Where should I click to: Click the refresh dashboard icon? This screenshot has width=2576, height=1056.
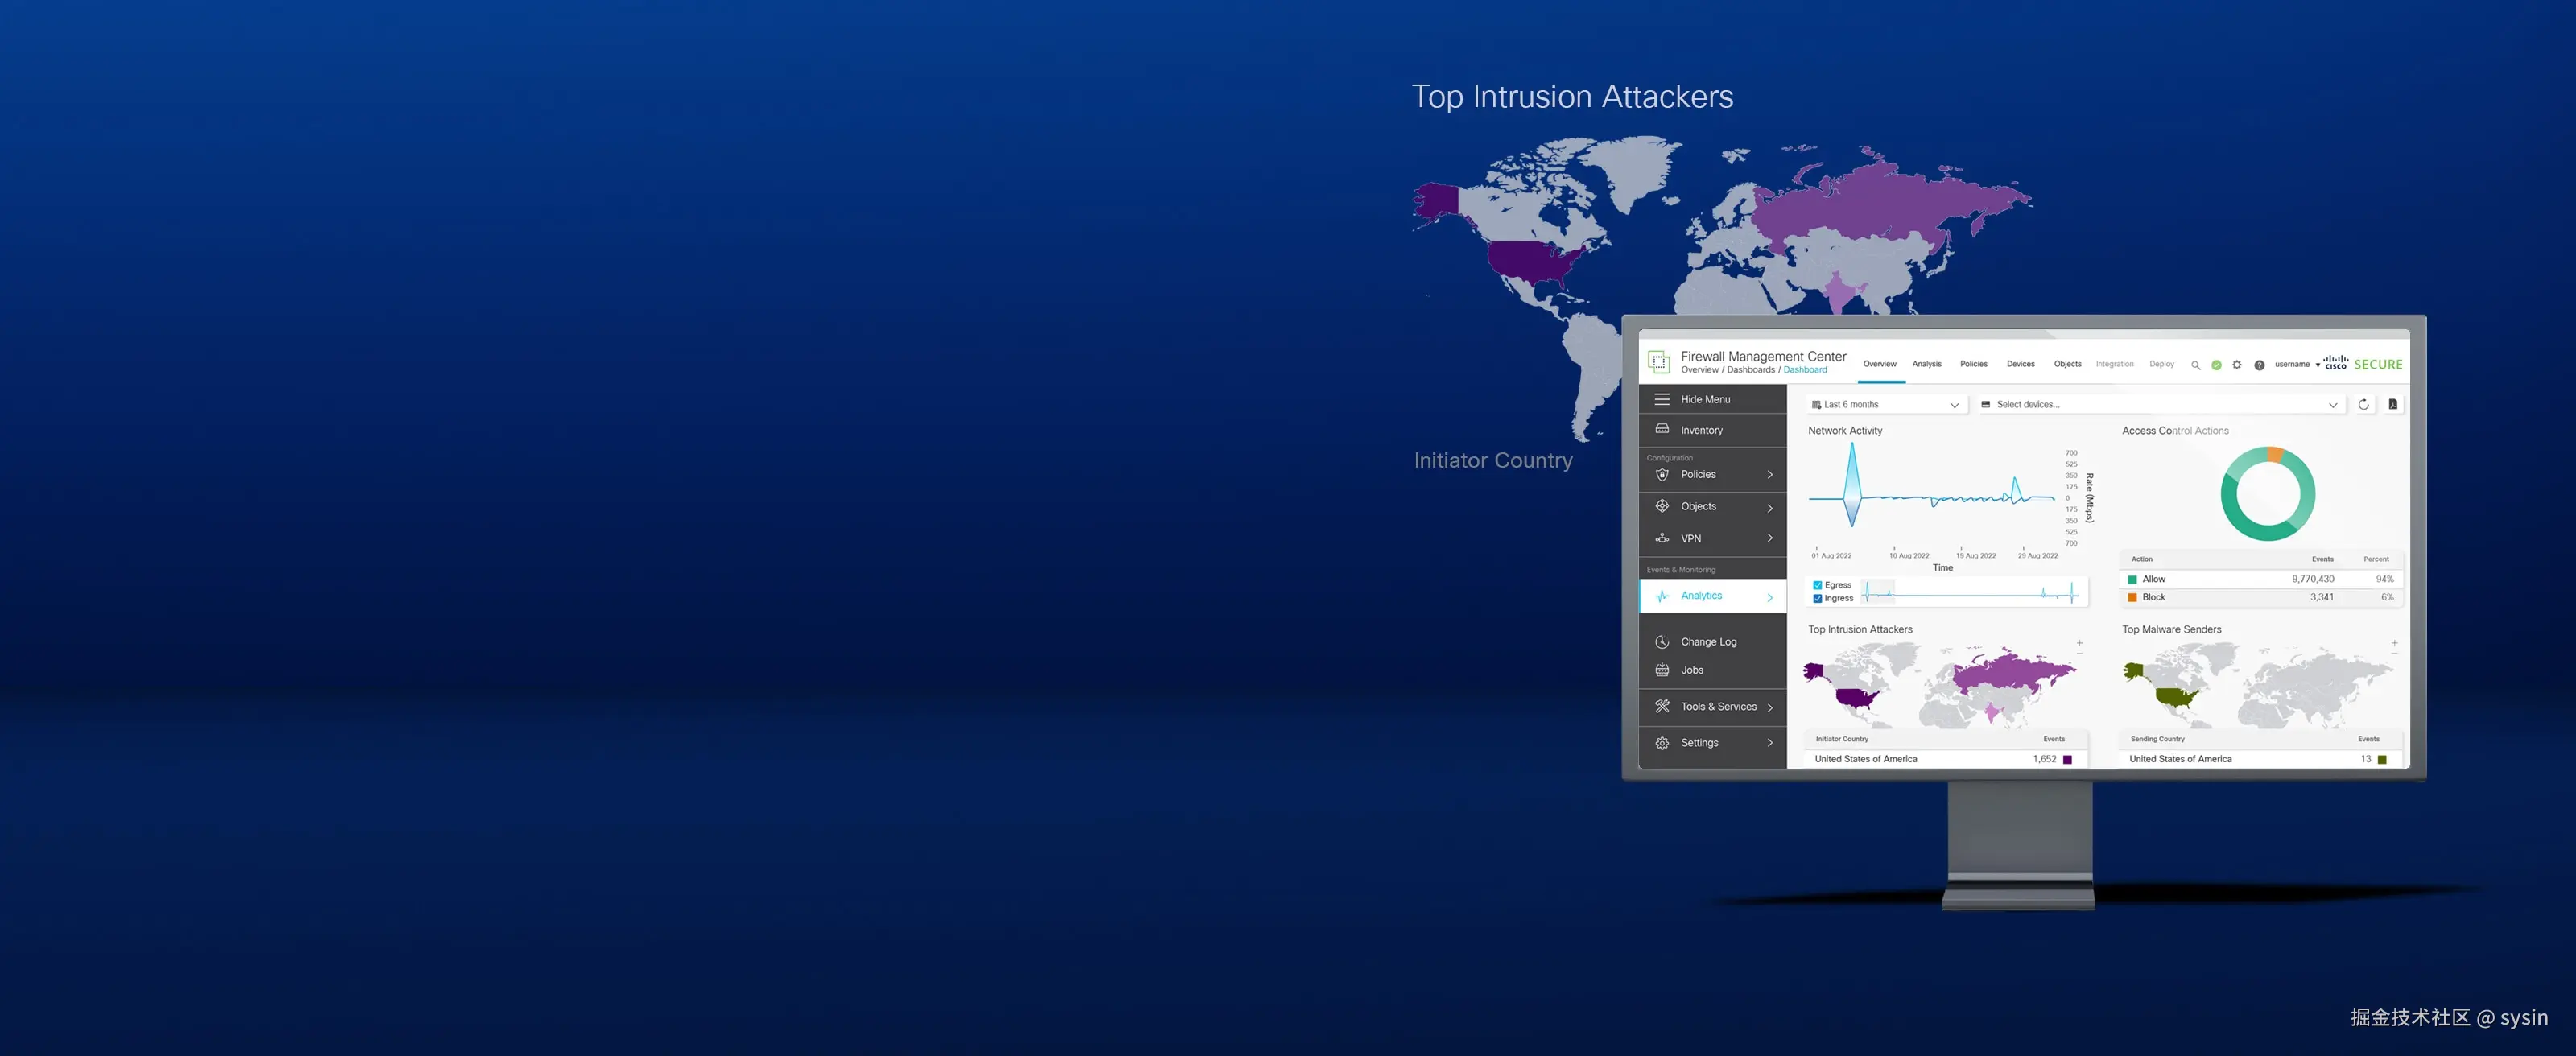point(2364,405)
